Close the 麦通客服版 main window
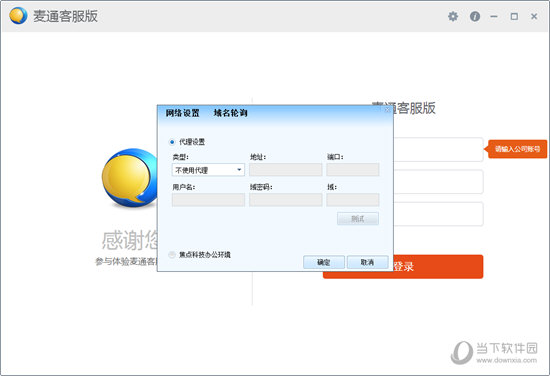The width and height of the screenshot is (550, 376). [534, 16]
